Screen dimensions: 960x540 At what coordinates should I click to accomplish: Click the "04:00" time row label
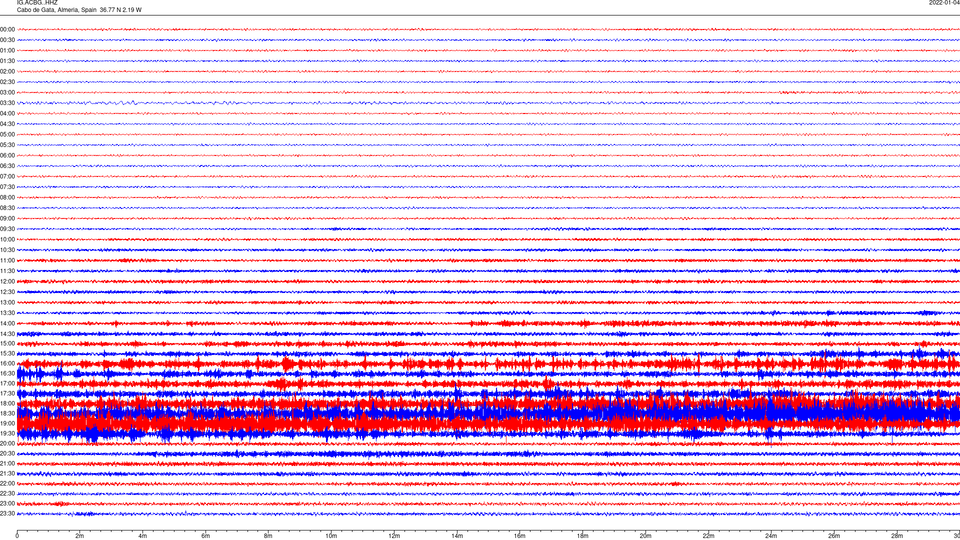[7, 113]
